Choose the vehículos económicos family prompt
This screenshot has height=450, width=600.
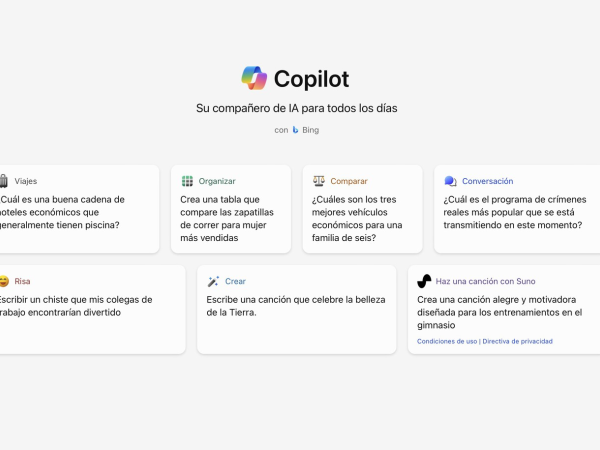point(362,218)
